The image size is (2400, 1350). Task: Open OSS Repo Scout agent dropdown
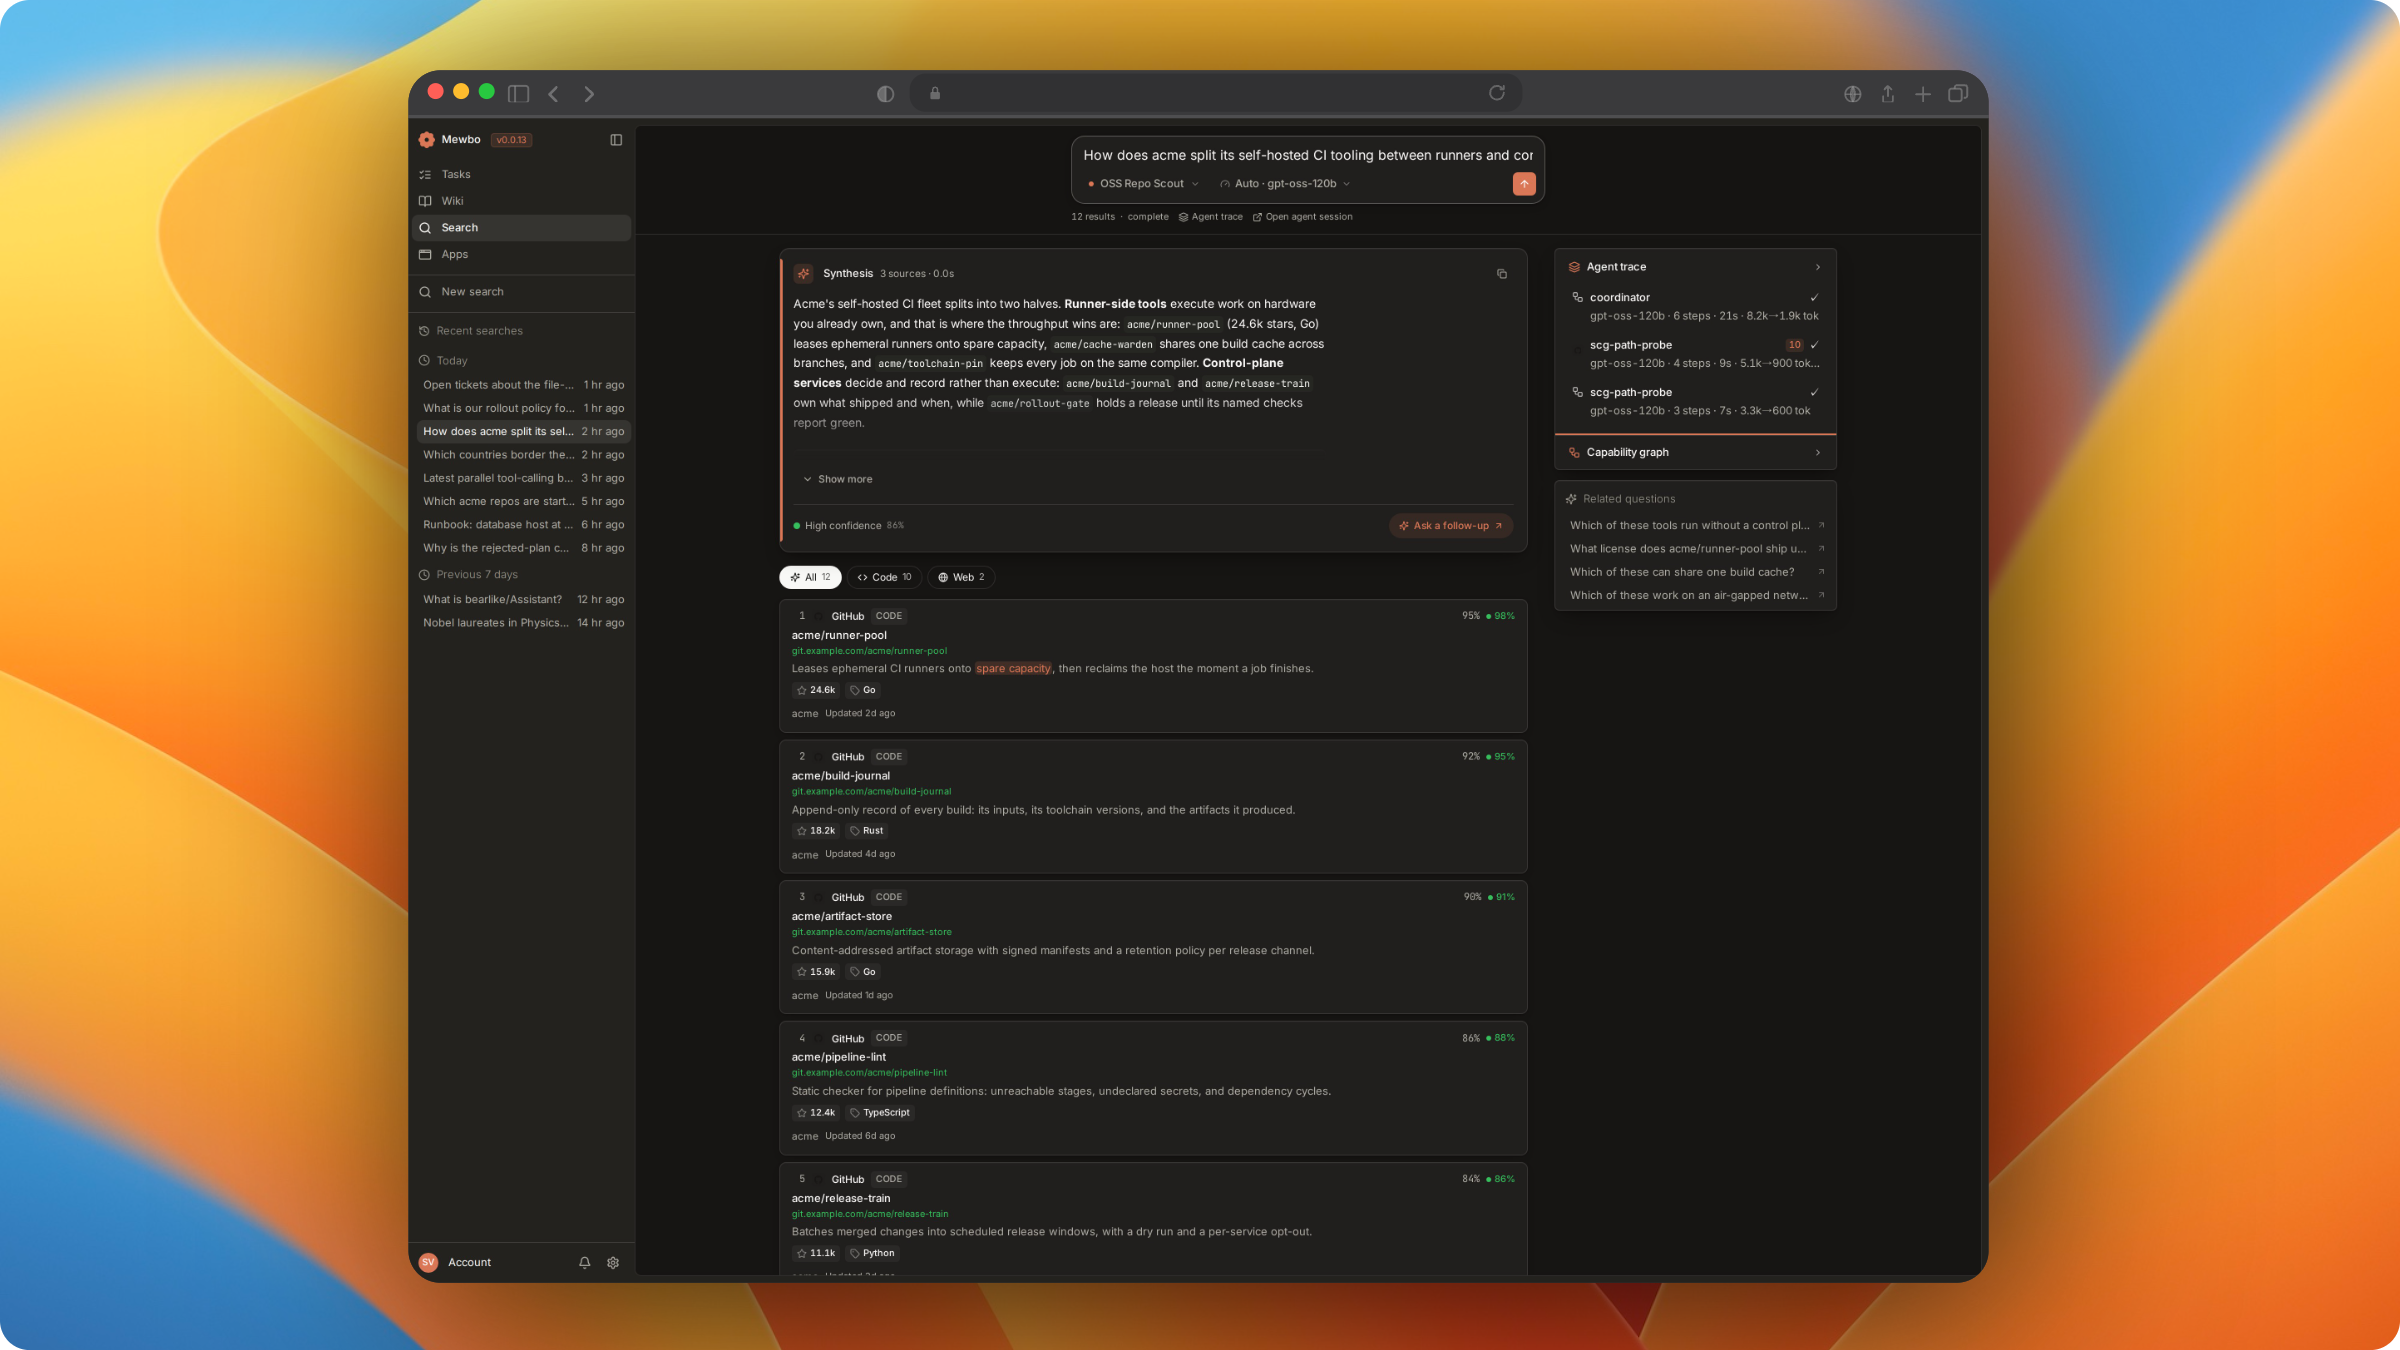pos(1143,184)
